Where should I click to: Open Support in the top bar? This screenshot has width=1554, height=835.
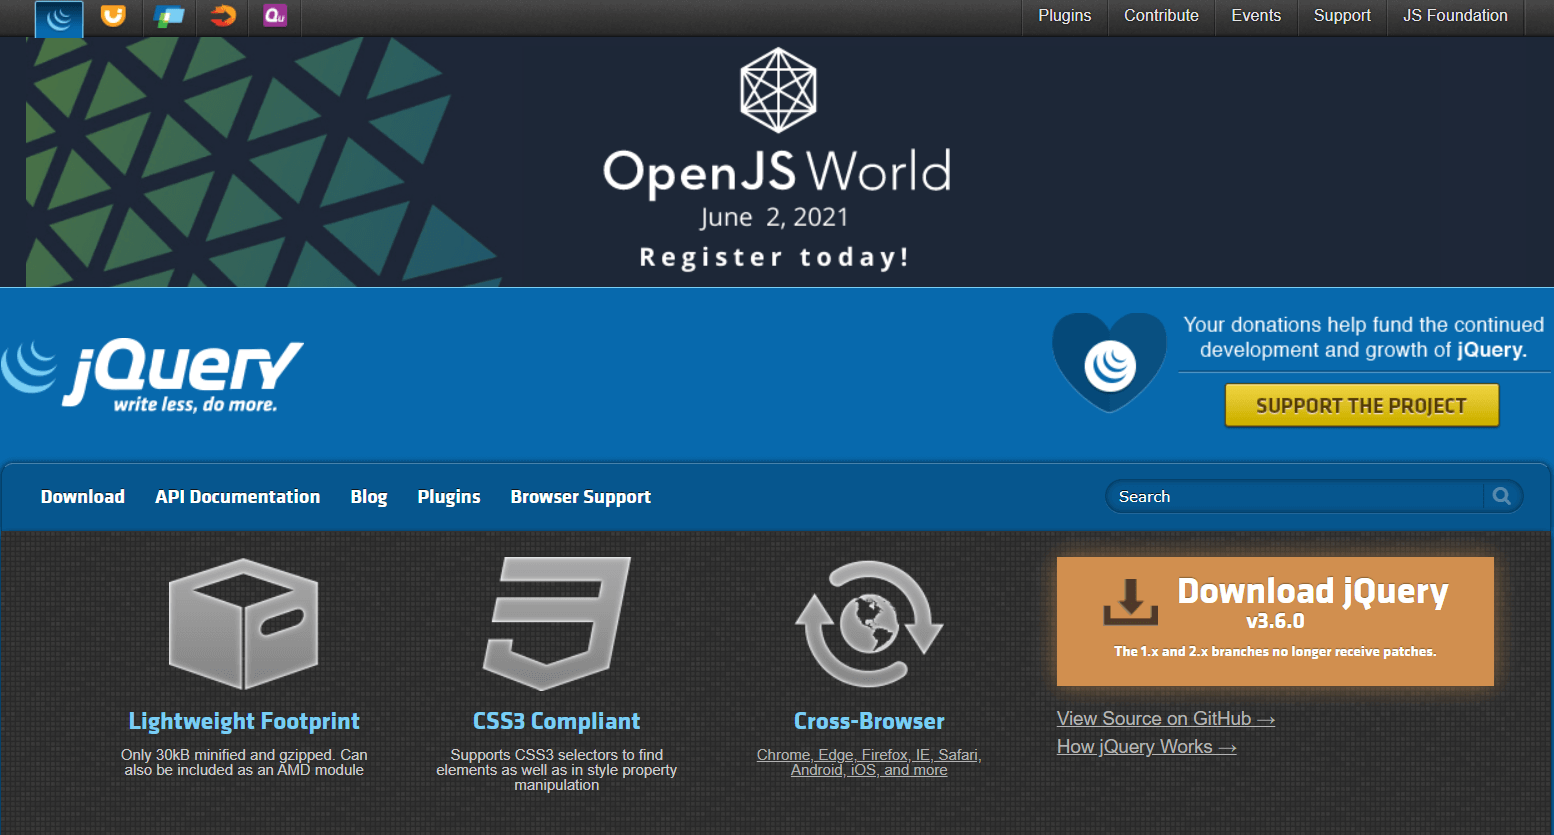coord(1342,16)
